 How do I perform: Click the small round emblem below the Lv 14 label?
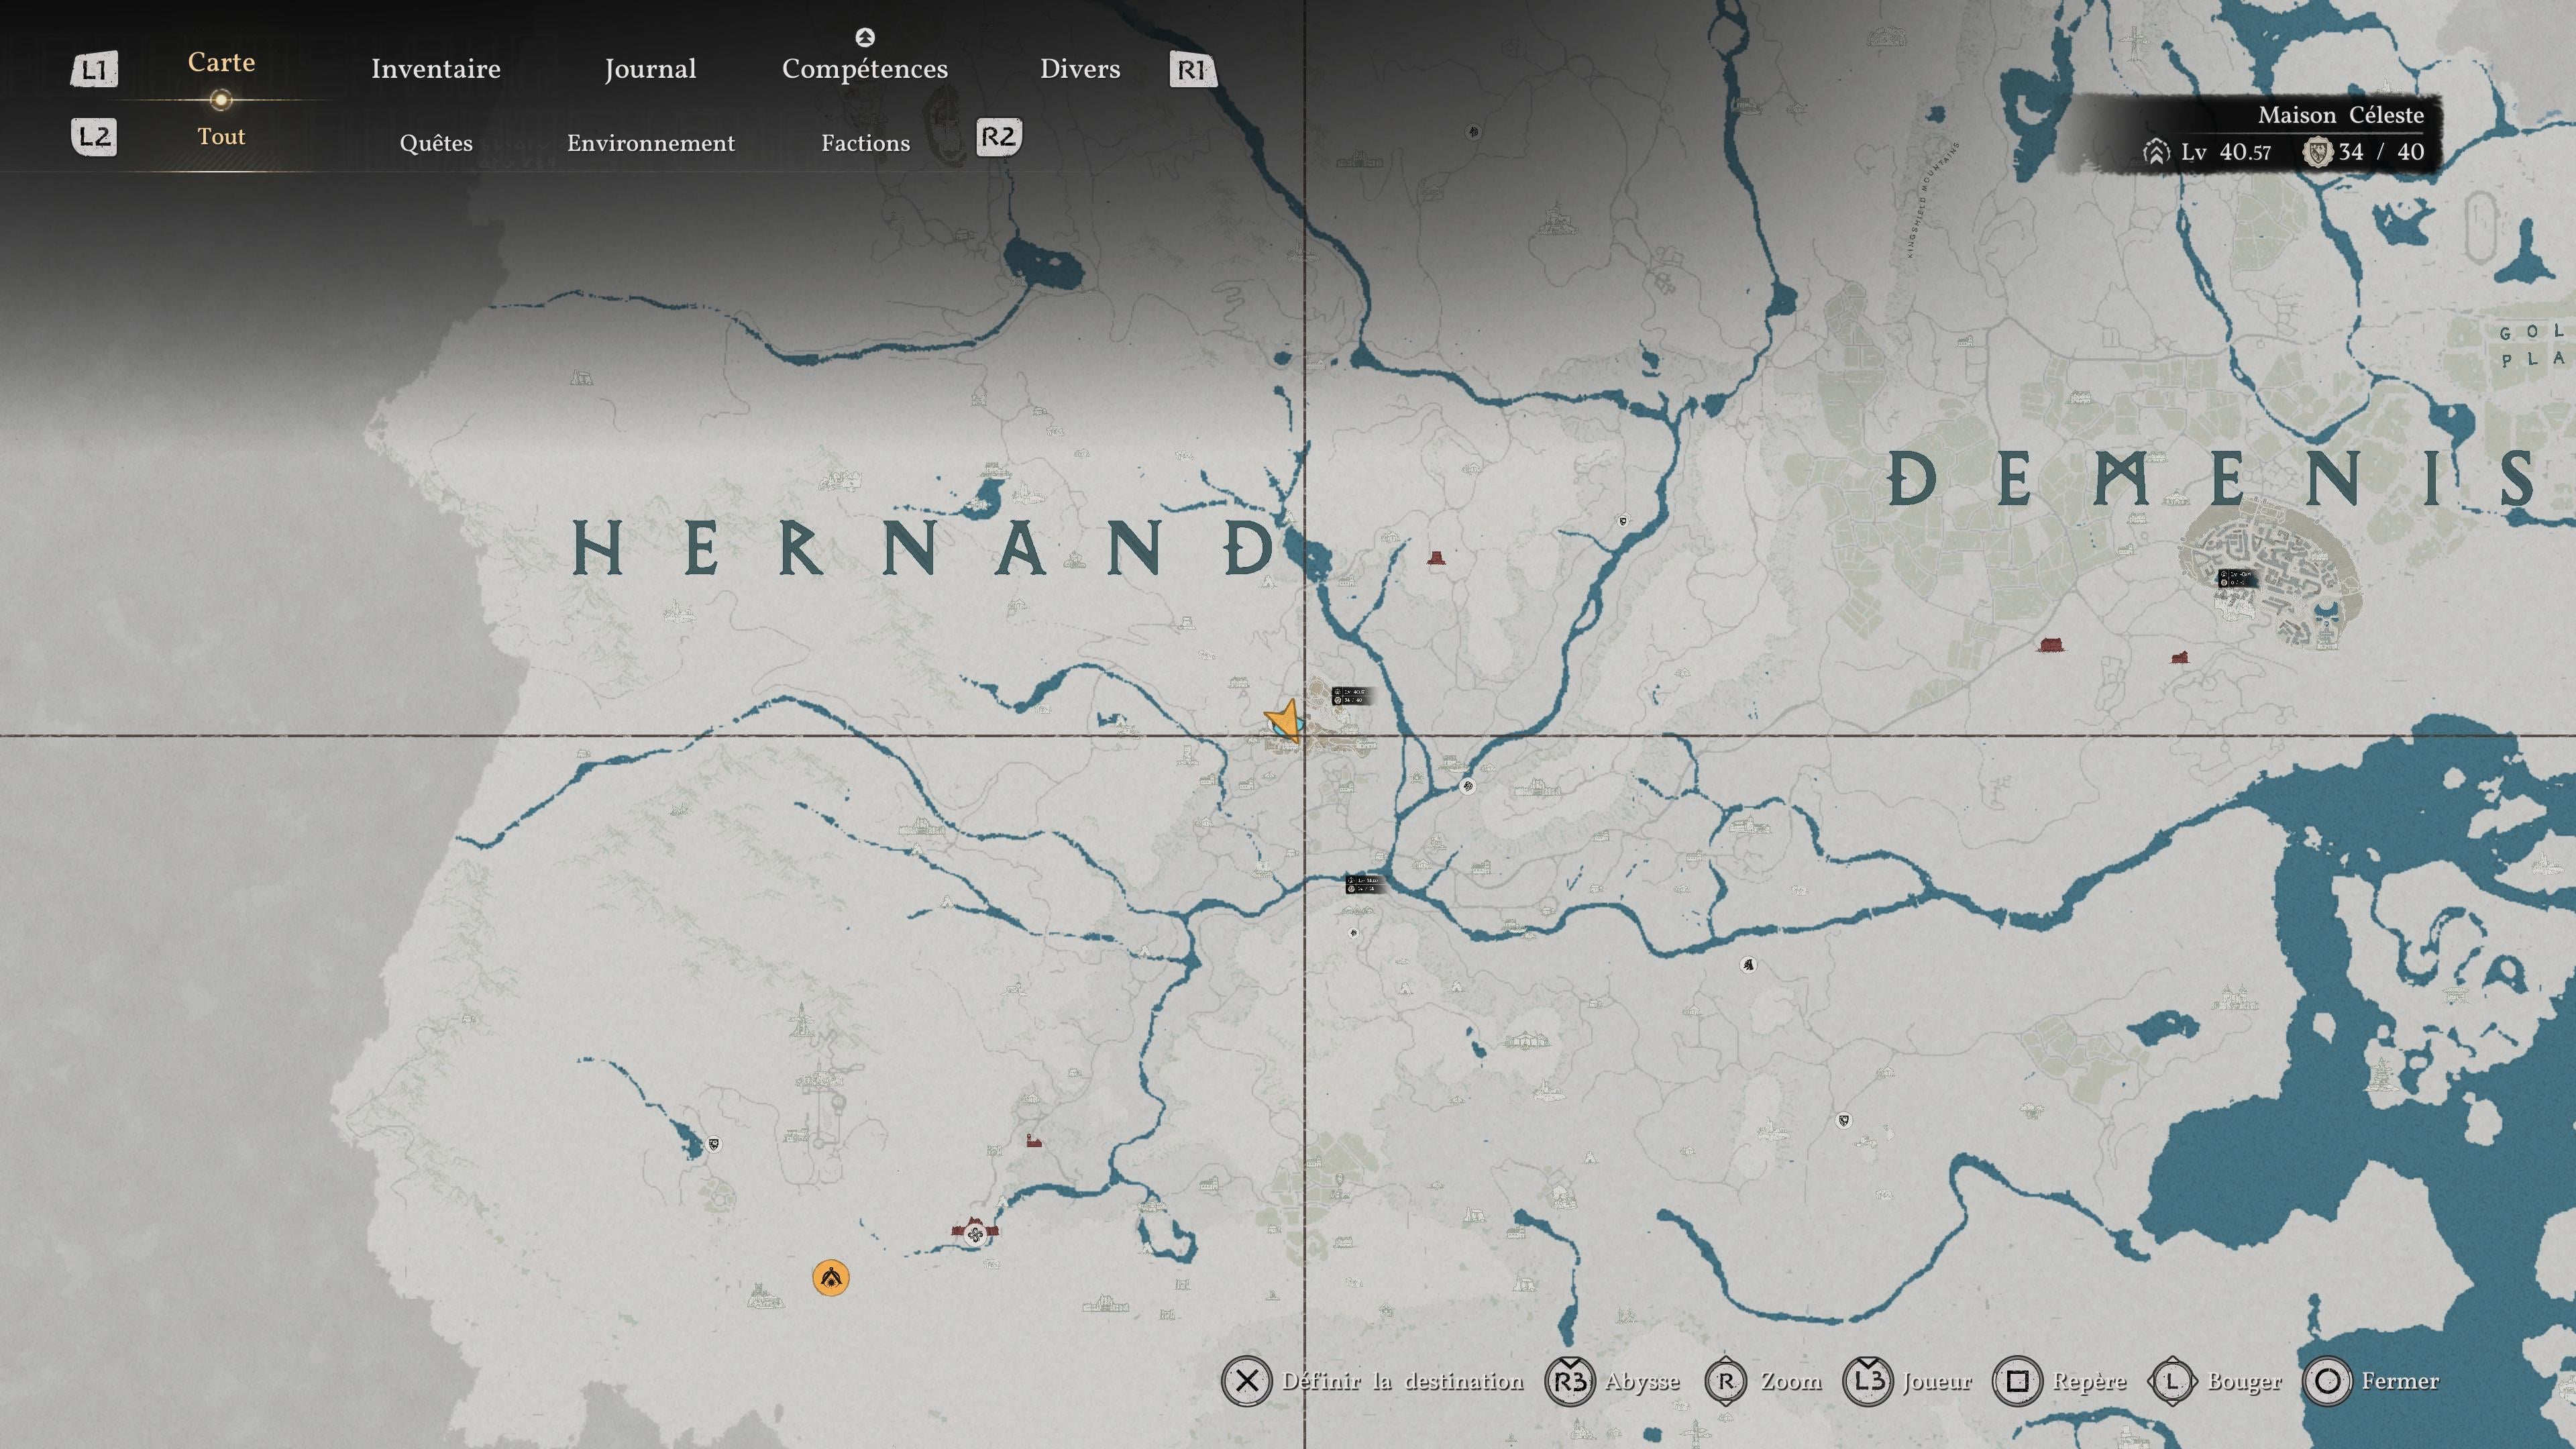[1353, 933]
